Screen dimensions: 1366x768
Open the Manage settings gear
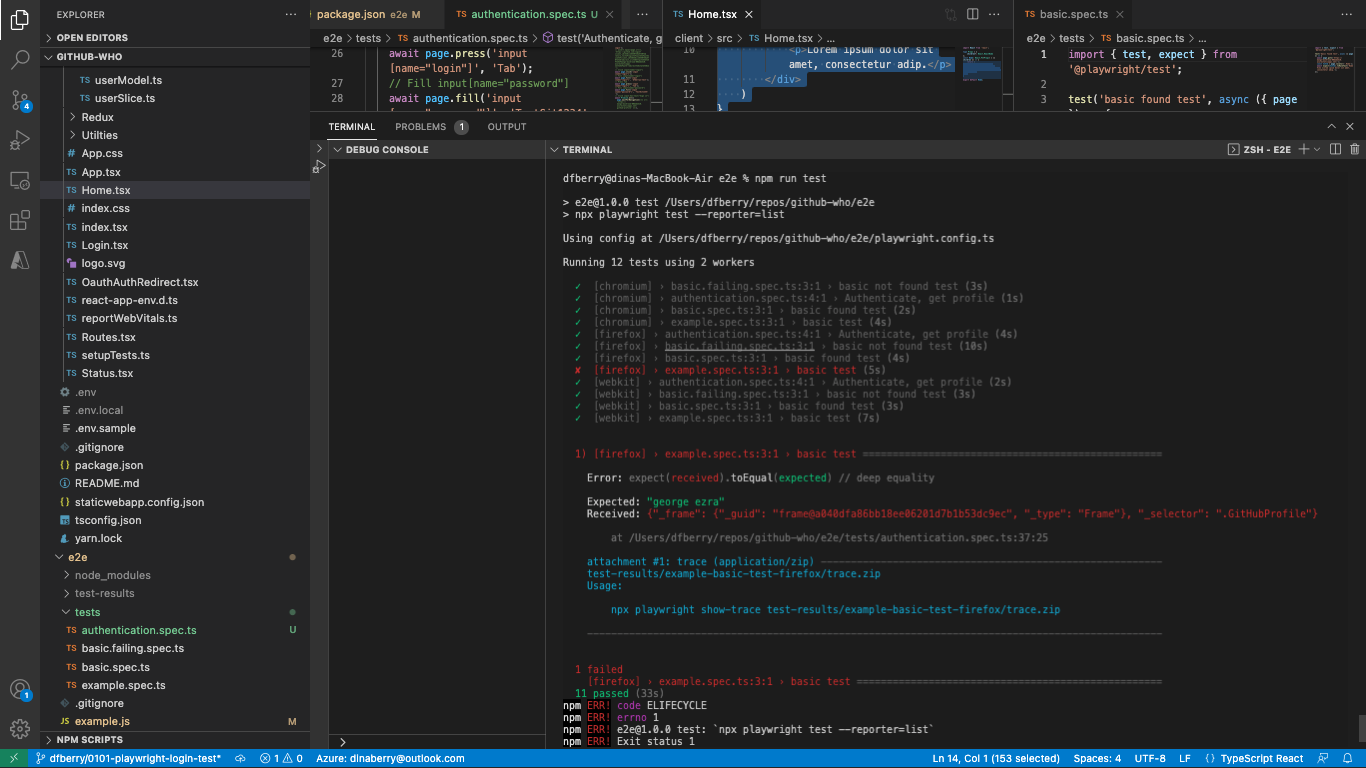[20, 729]
